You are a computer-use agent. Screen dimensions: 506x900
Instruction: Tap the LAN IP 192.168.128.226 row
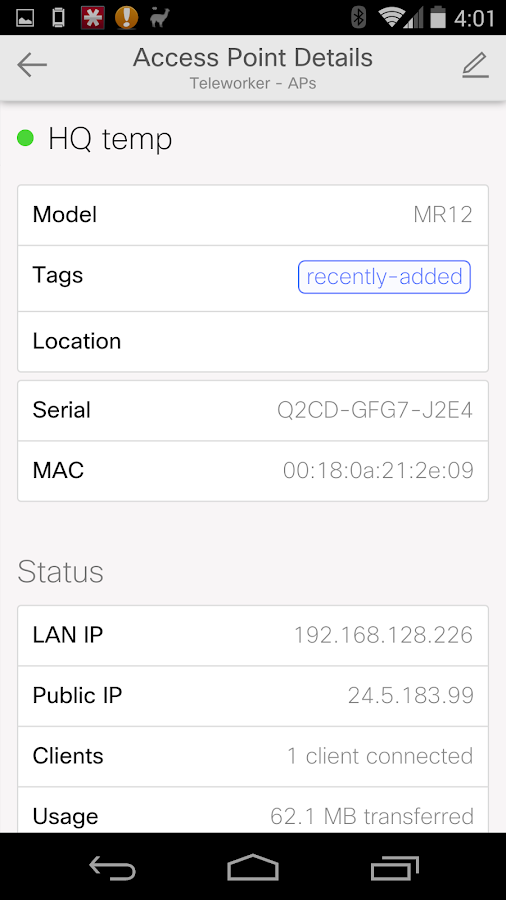tap(253, 635)
